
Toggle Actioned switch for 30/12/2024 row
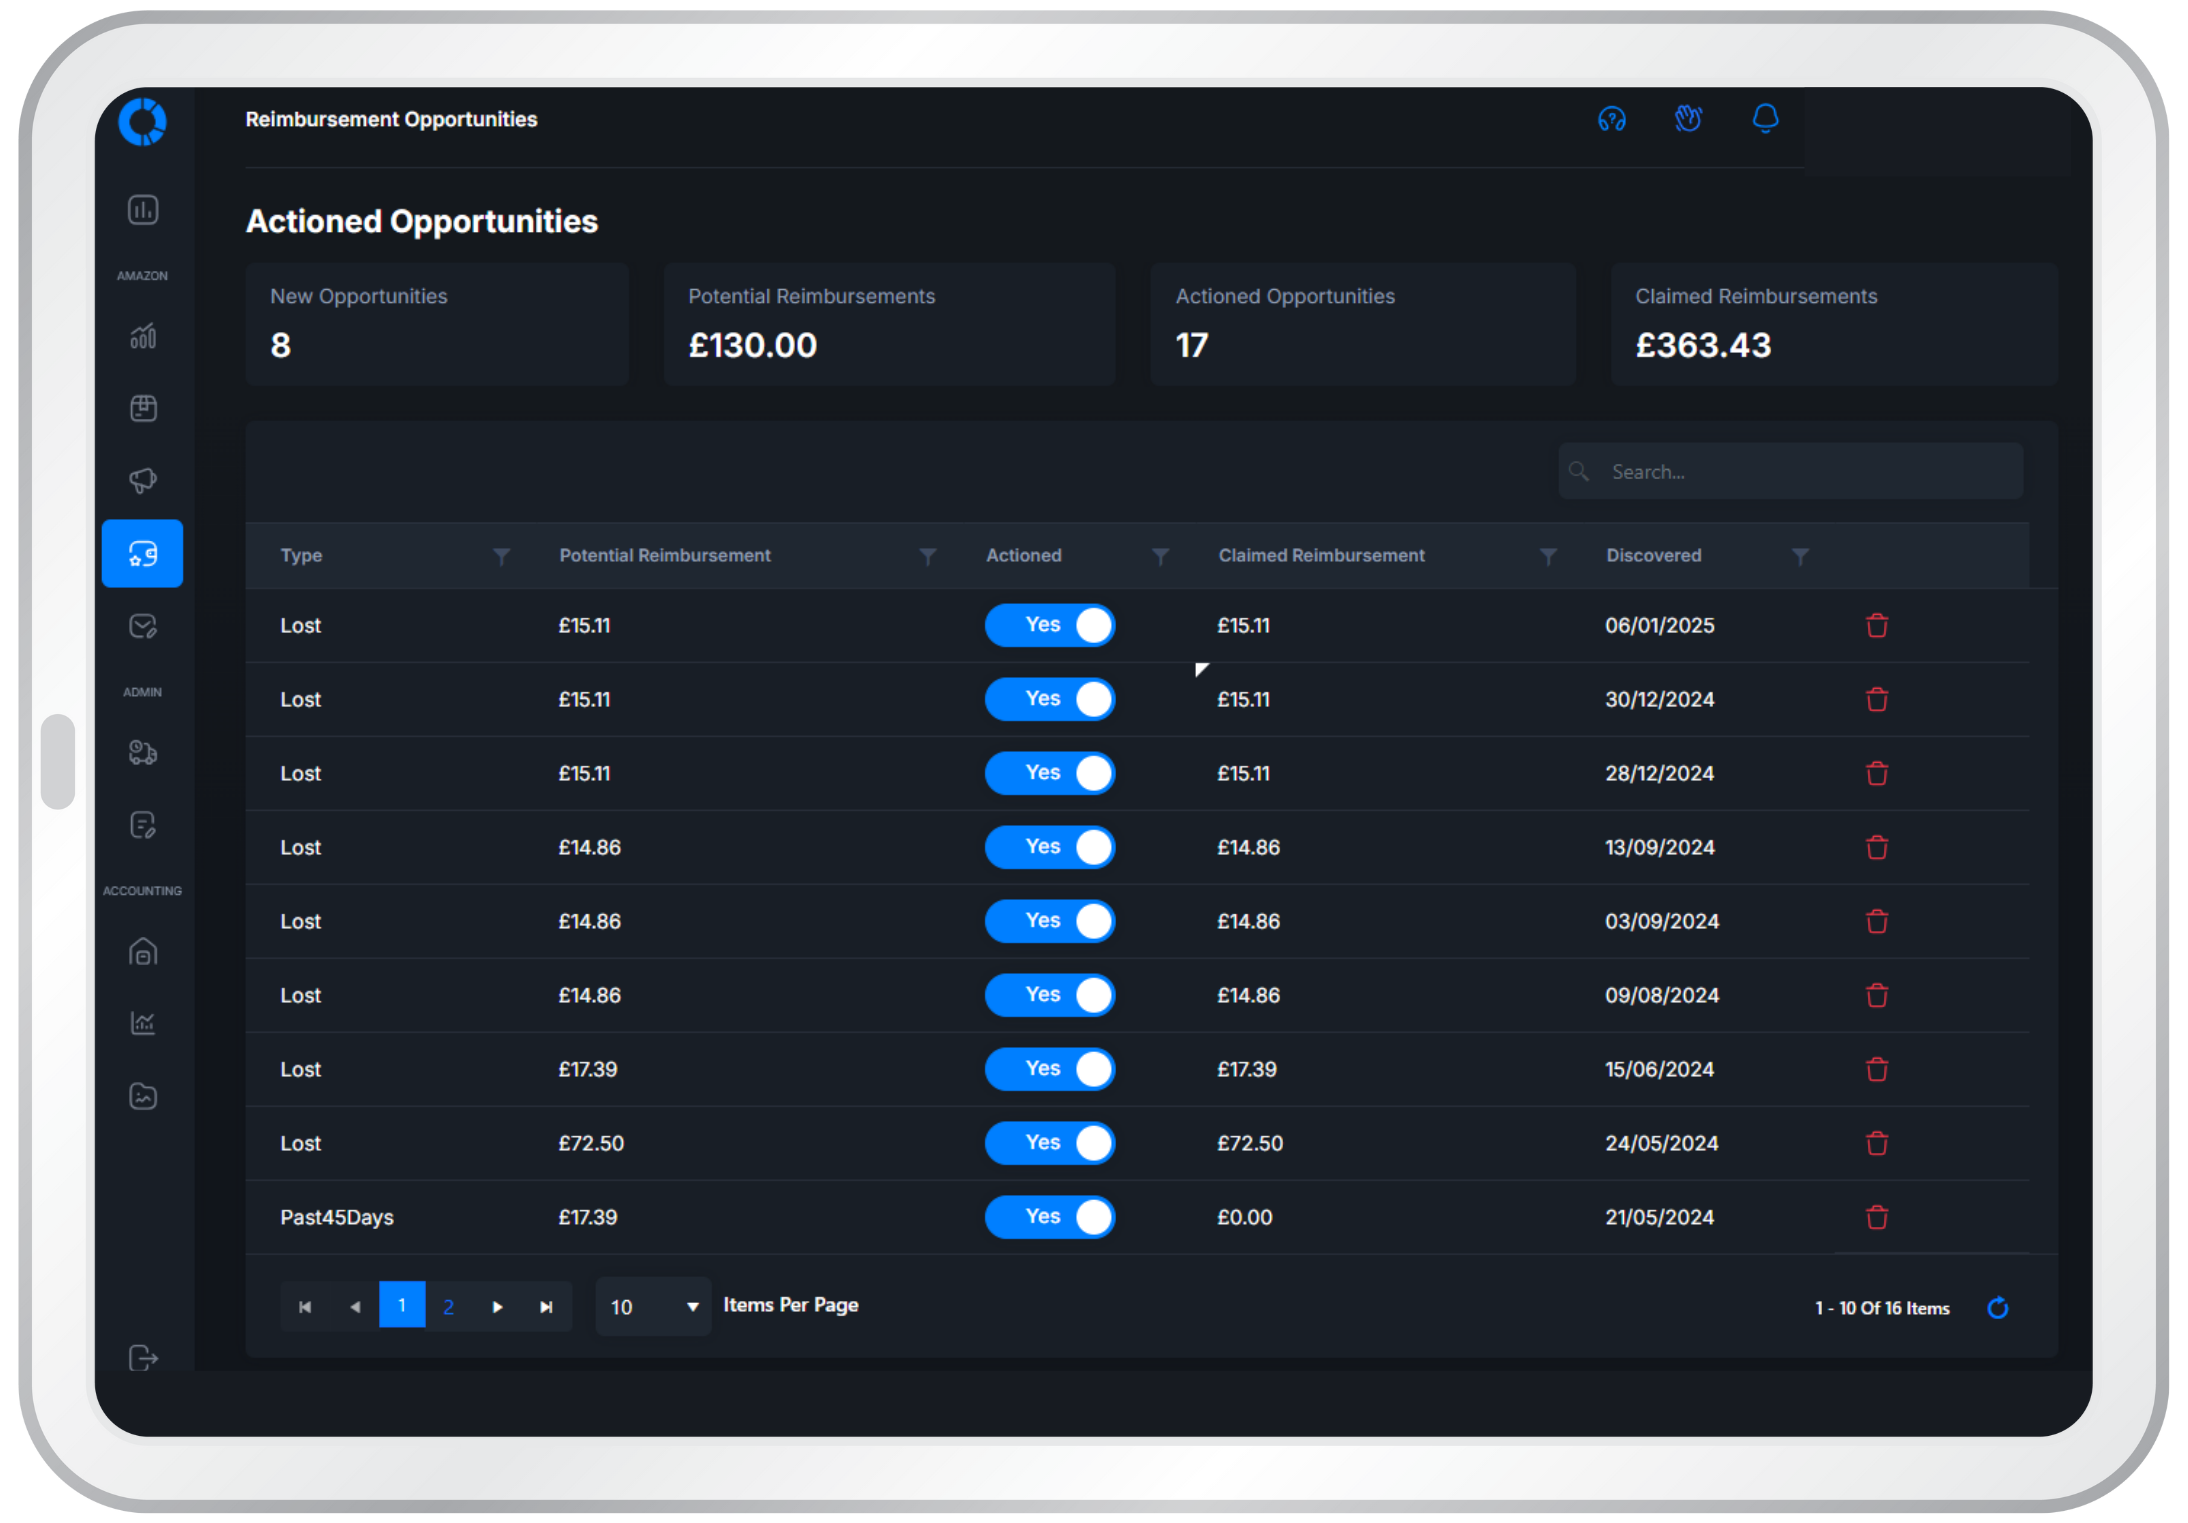pyautogui.click(x=1050, y=699)
